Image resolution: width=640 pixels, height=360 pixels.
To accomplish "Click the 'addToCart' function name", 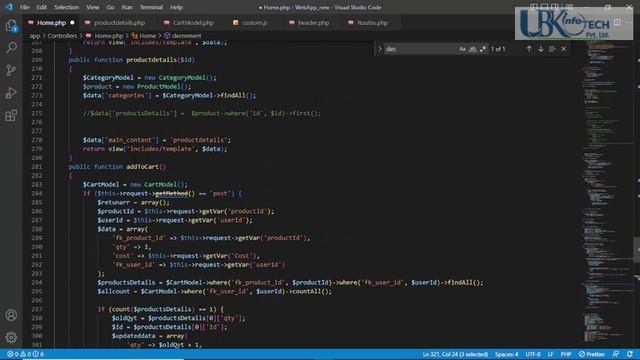I will pyautogui.click(x=142, y=167).
